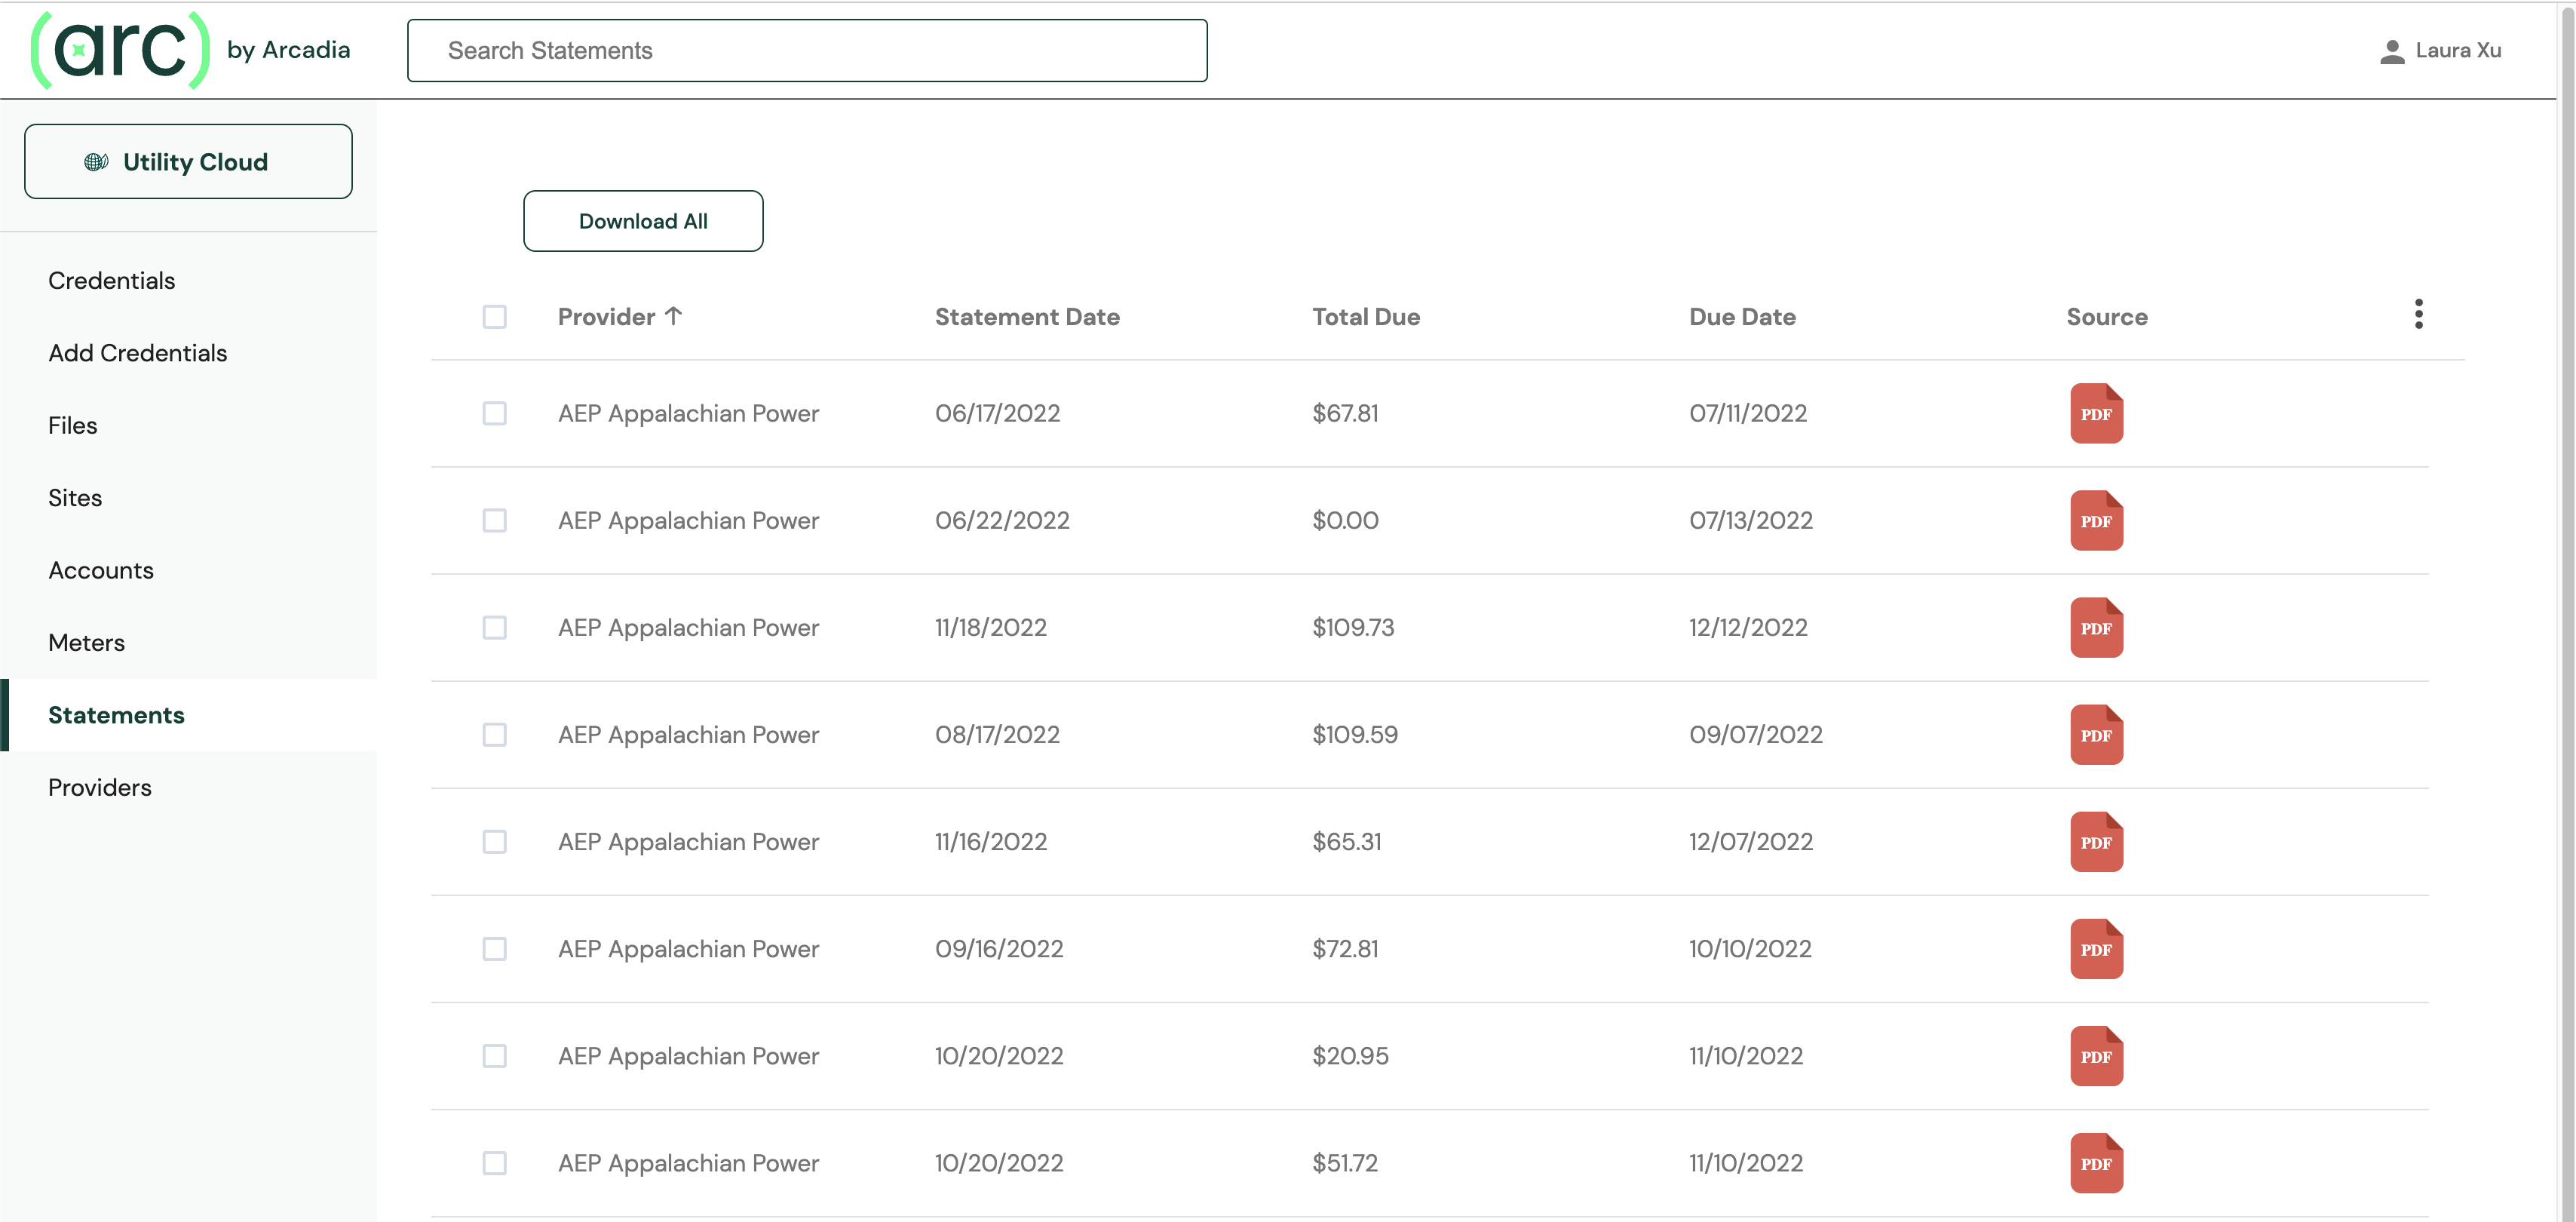Open PDF for the $51.72 statement
The height and width of the screenshot is (1222, 2576).
click(2096, 1162)
